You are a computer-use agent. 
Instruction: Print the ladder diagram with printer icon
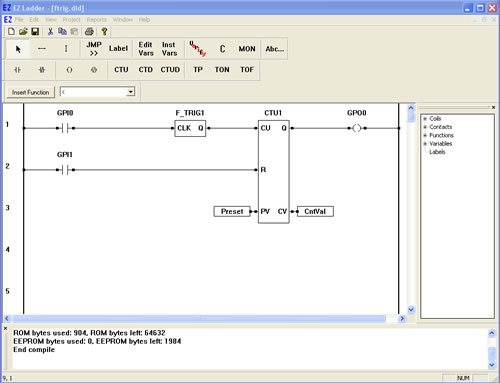89,31
